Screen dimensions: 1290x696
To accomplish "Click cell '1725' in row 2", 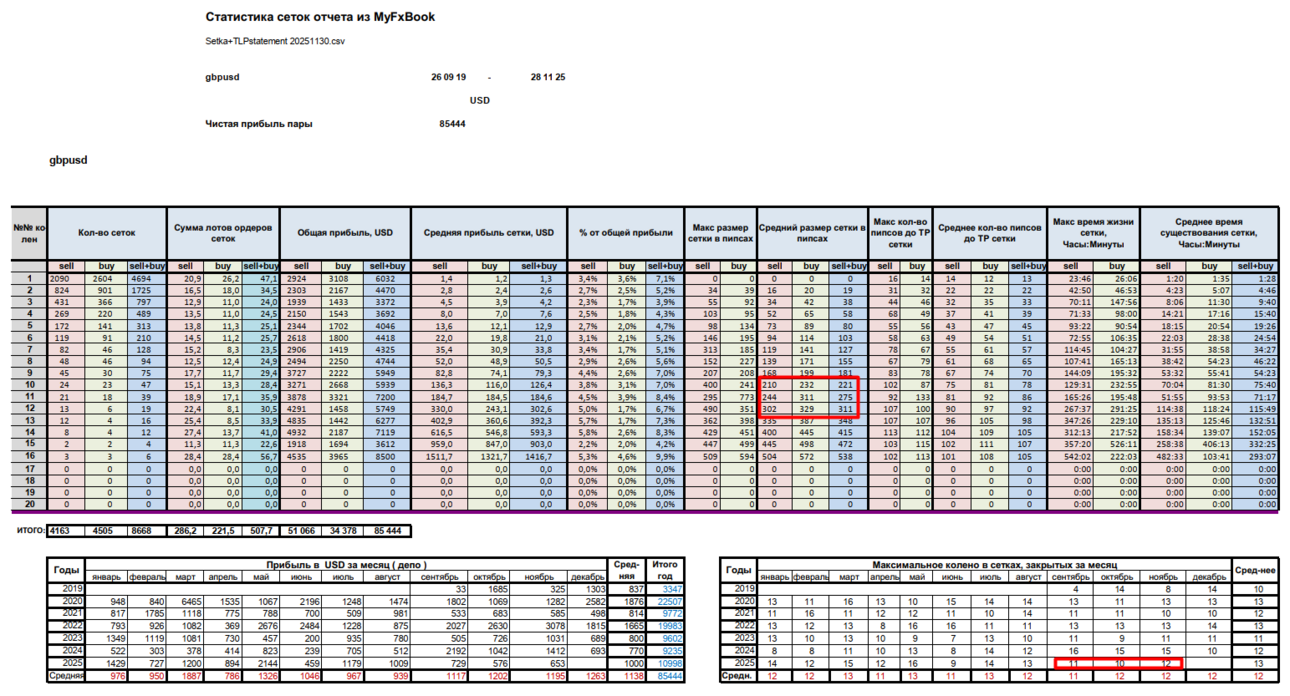I will (x=146, y=290).
